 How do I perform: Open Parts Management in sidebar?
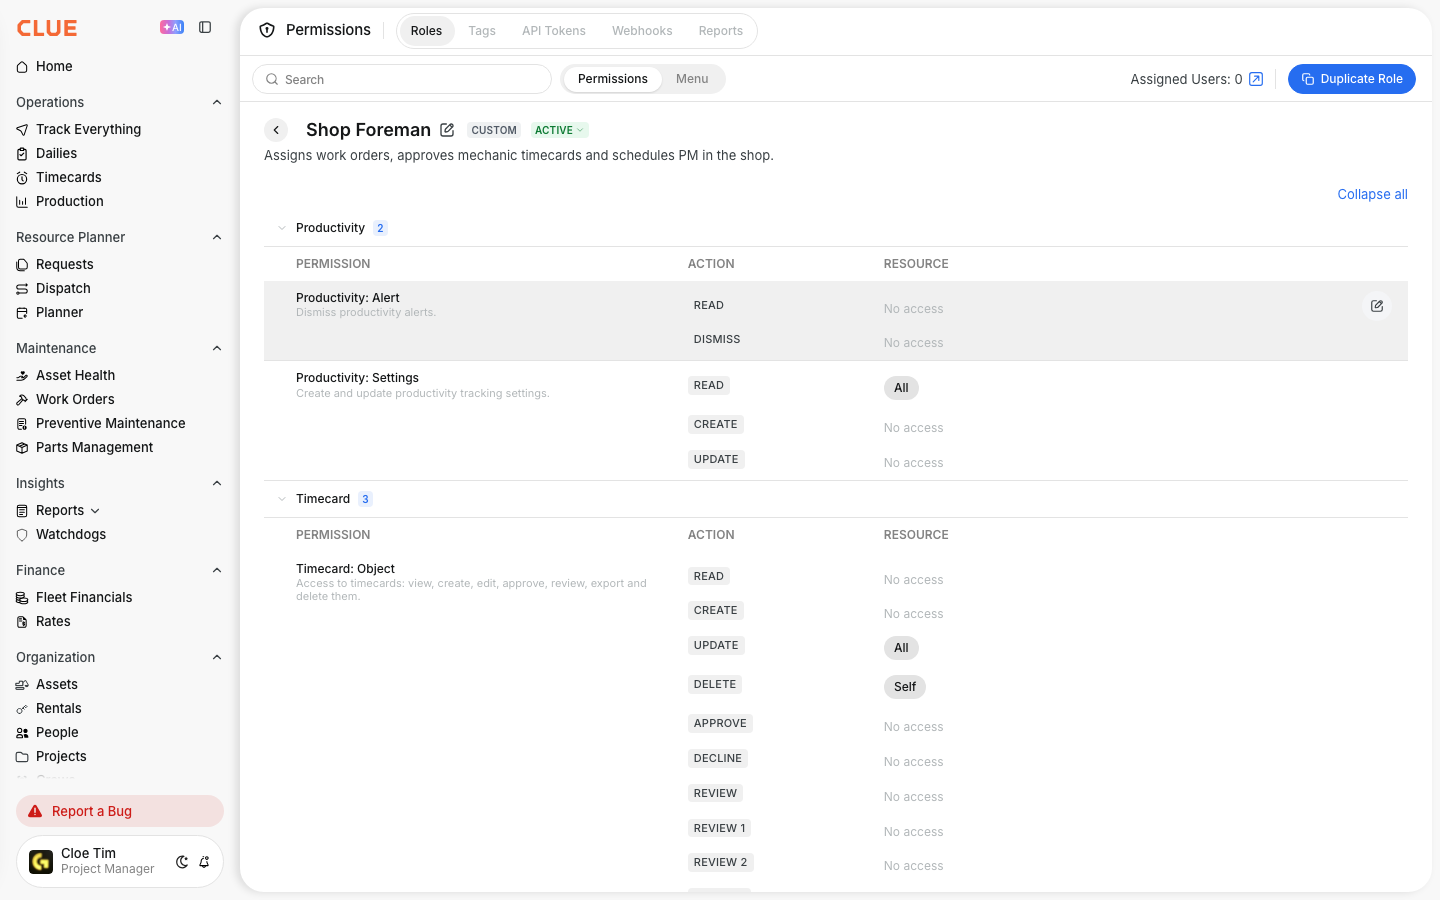94,447
